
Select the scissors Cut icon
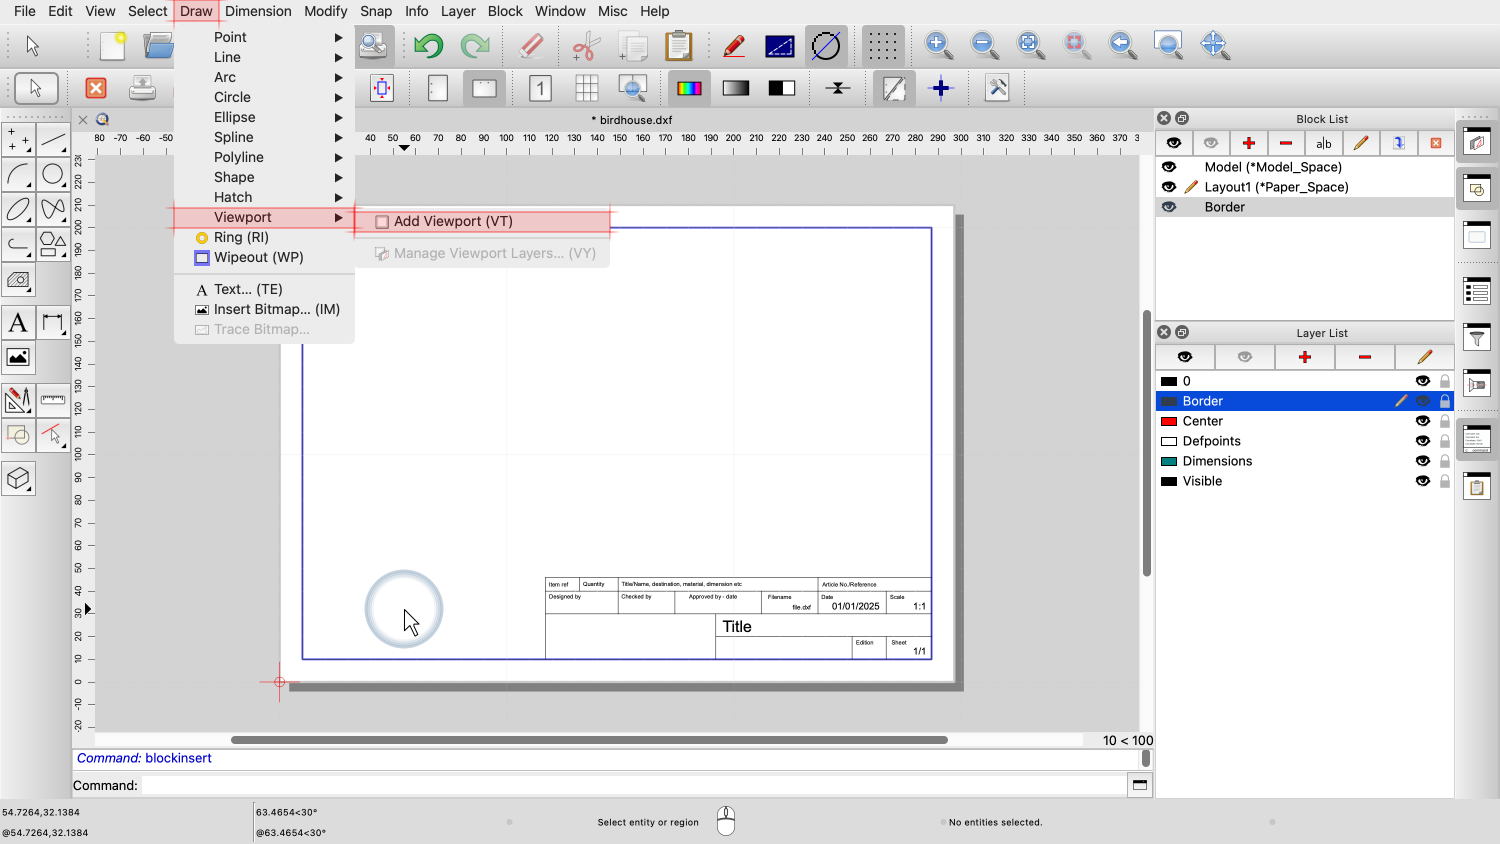(585, 46)
